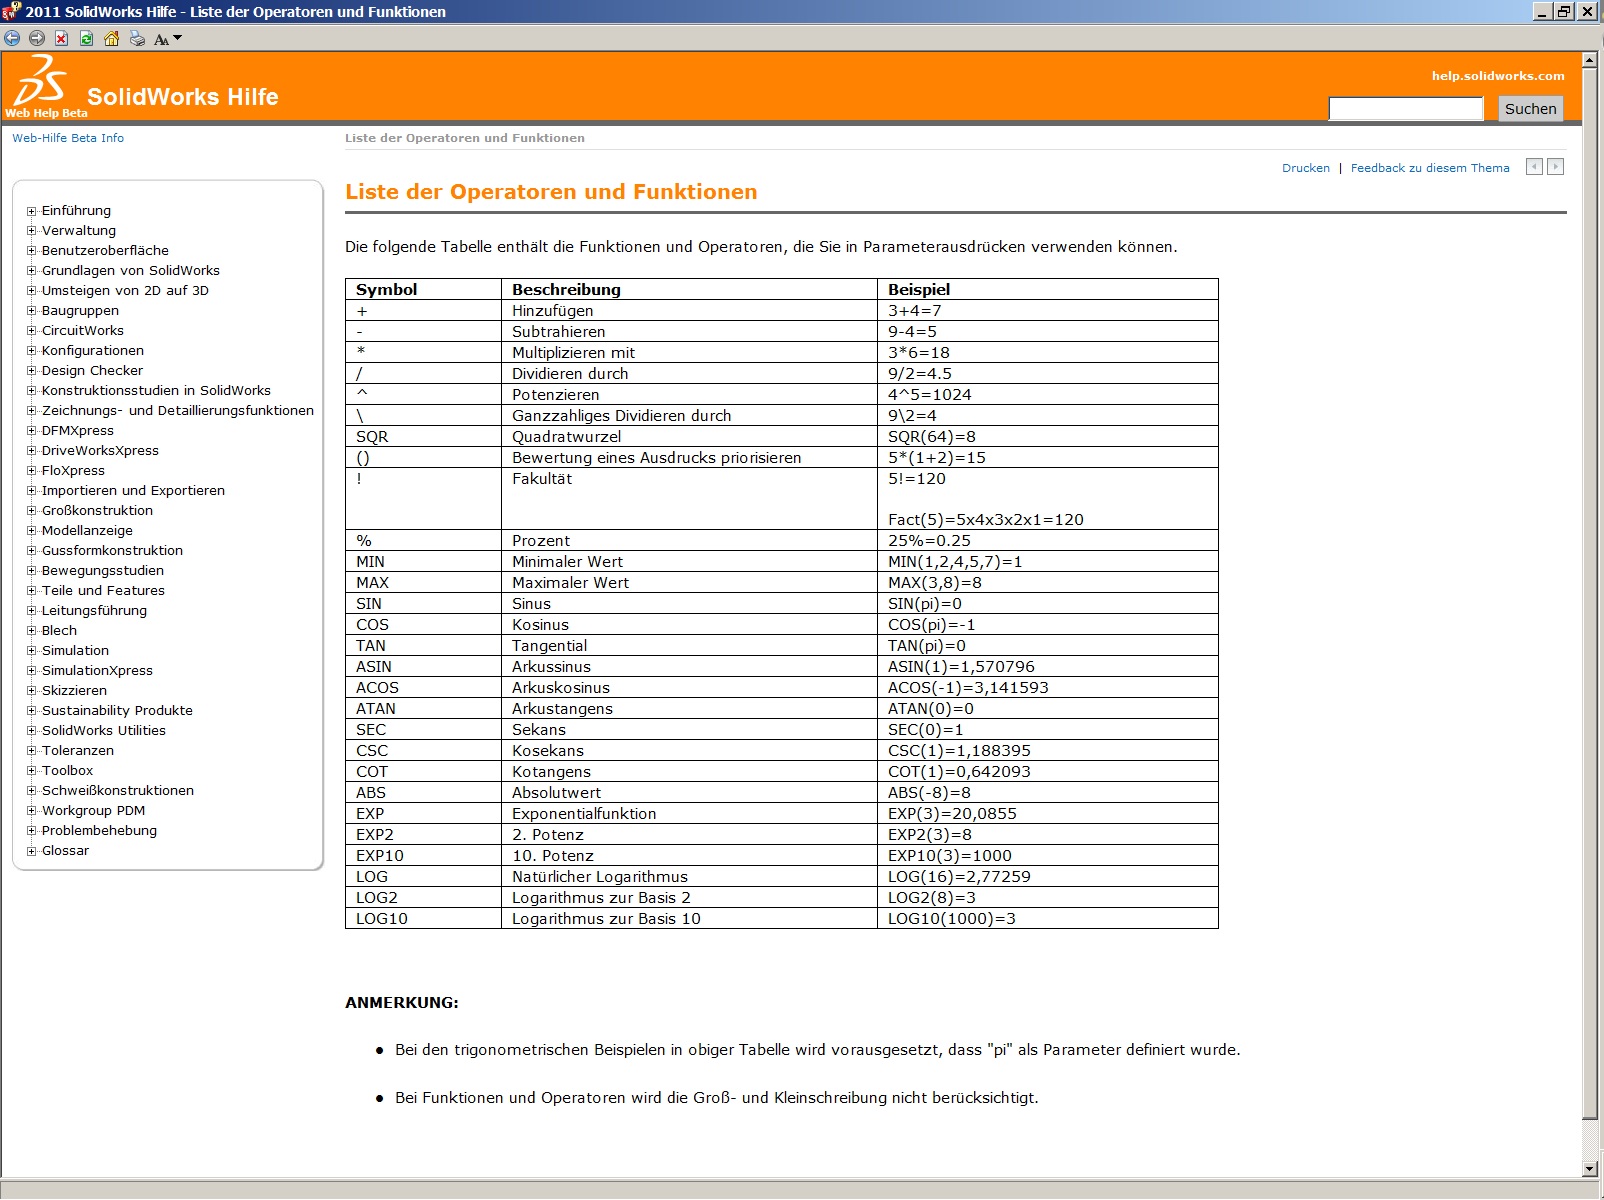Select Modellanzeige in the contents tree
Screen dimensions: 1604x1200
pyautogui.click(x=87, y=531)
